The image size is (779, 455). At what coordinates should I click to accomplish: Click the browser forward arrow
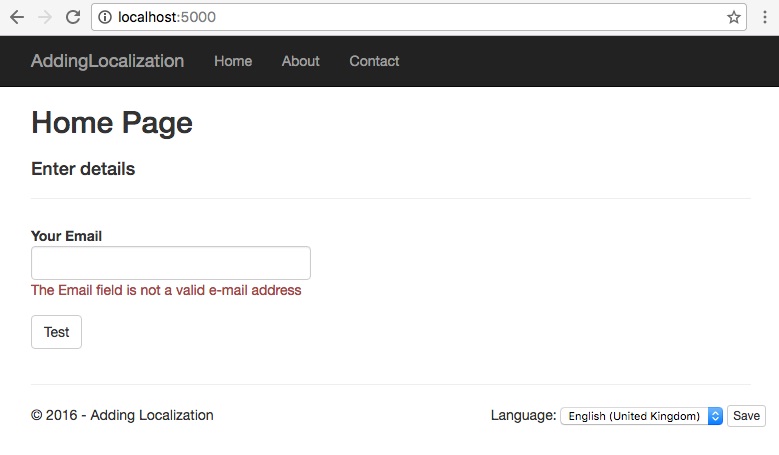[x=45, y=17]
